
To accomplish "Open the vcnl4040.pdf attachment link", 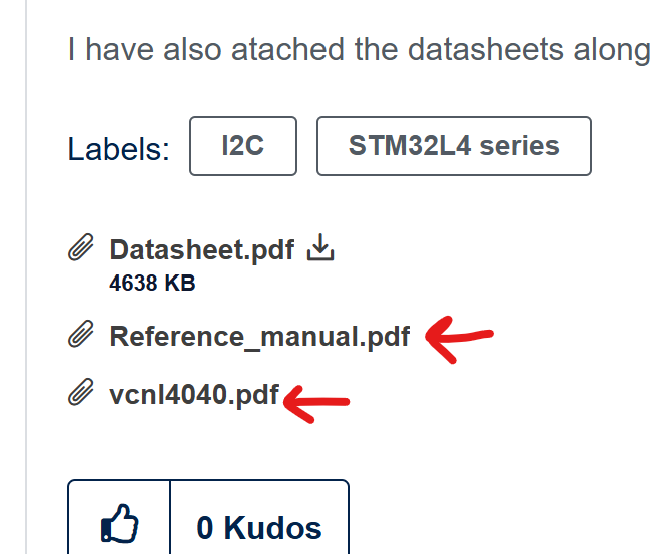I will [x=193, y=395].
